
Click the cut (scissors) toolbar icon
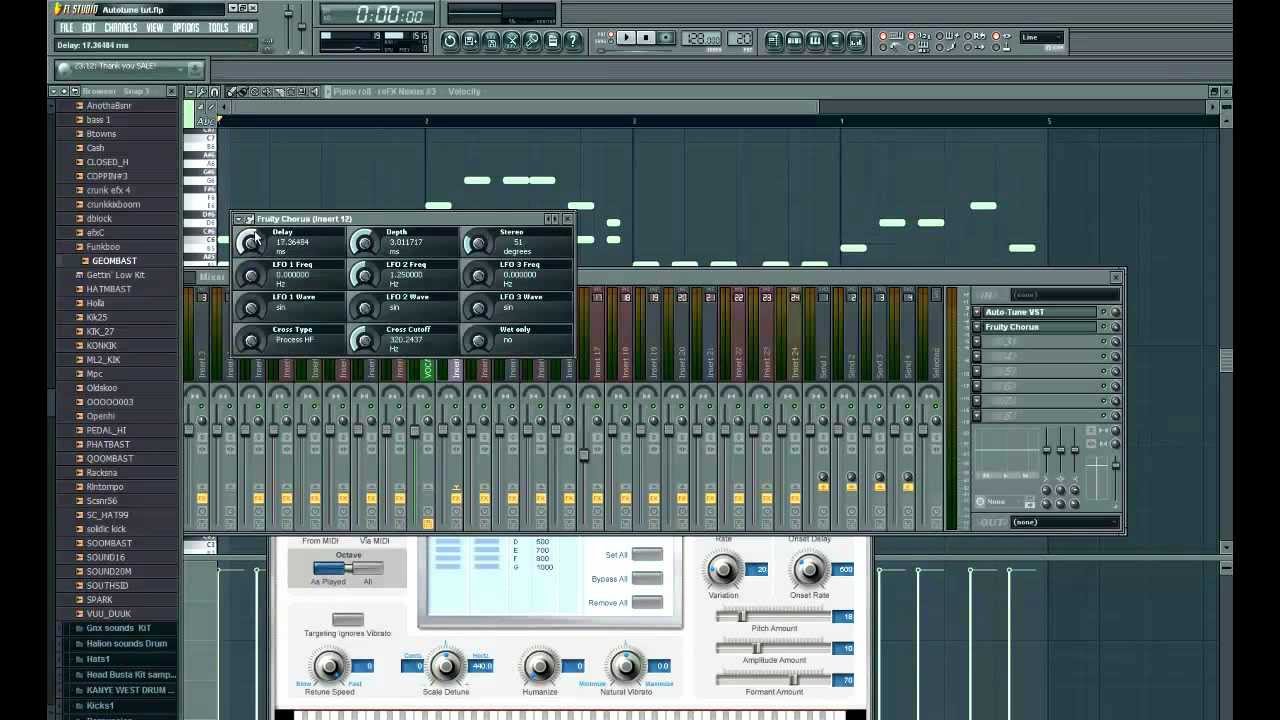click(512, 41)
